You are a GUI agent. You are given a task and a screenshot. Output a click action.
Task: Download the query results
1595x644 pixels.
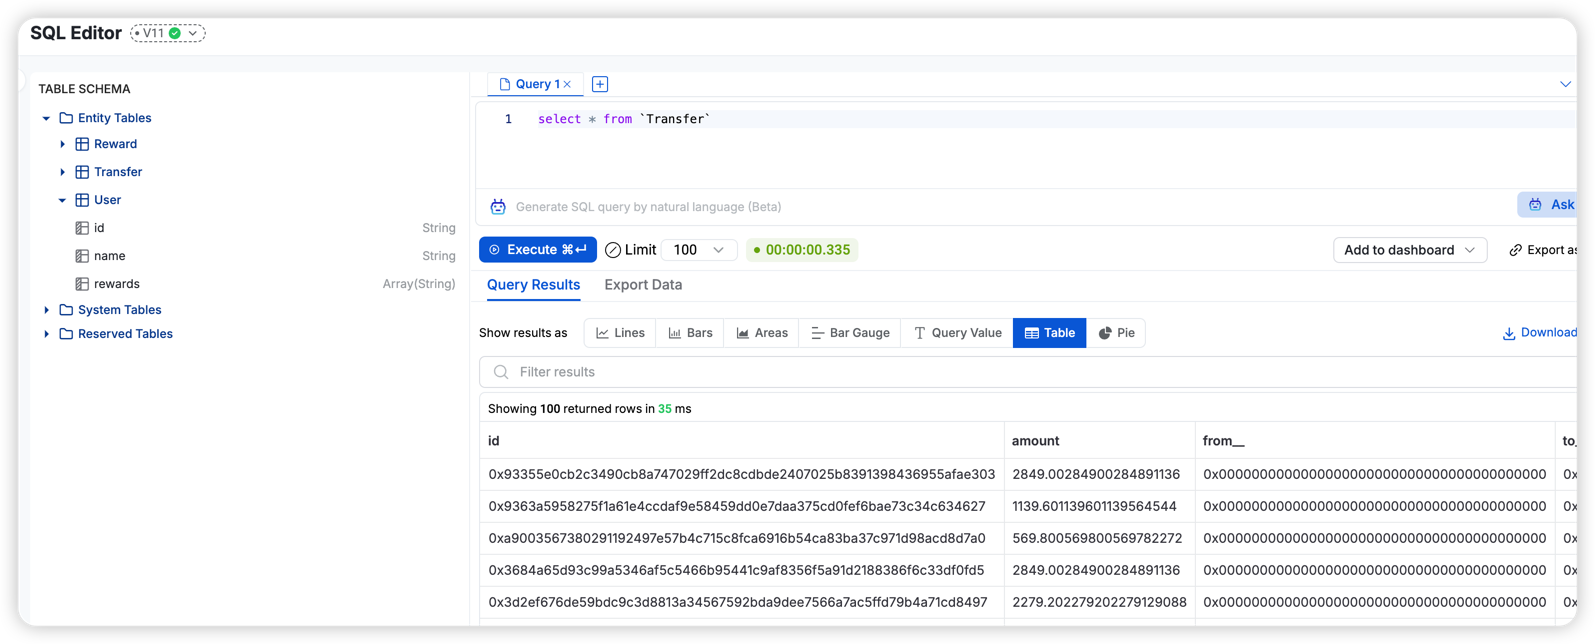(x=1539, y=333)
